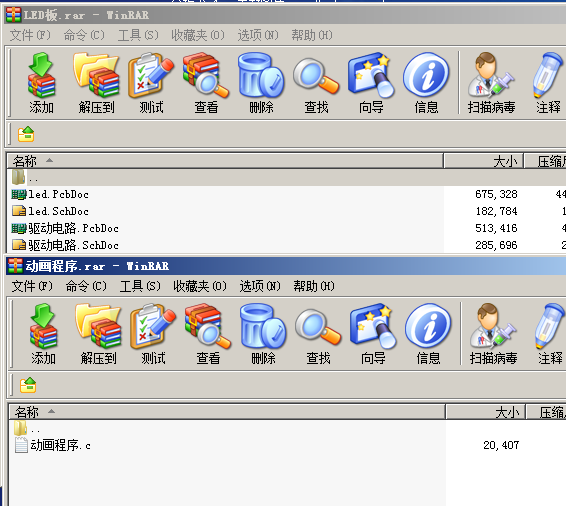Click 添加 icon in LED板.rar window
Image resolution: width=566 pixels, height=506 pixels.
(41, 83)
